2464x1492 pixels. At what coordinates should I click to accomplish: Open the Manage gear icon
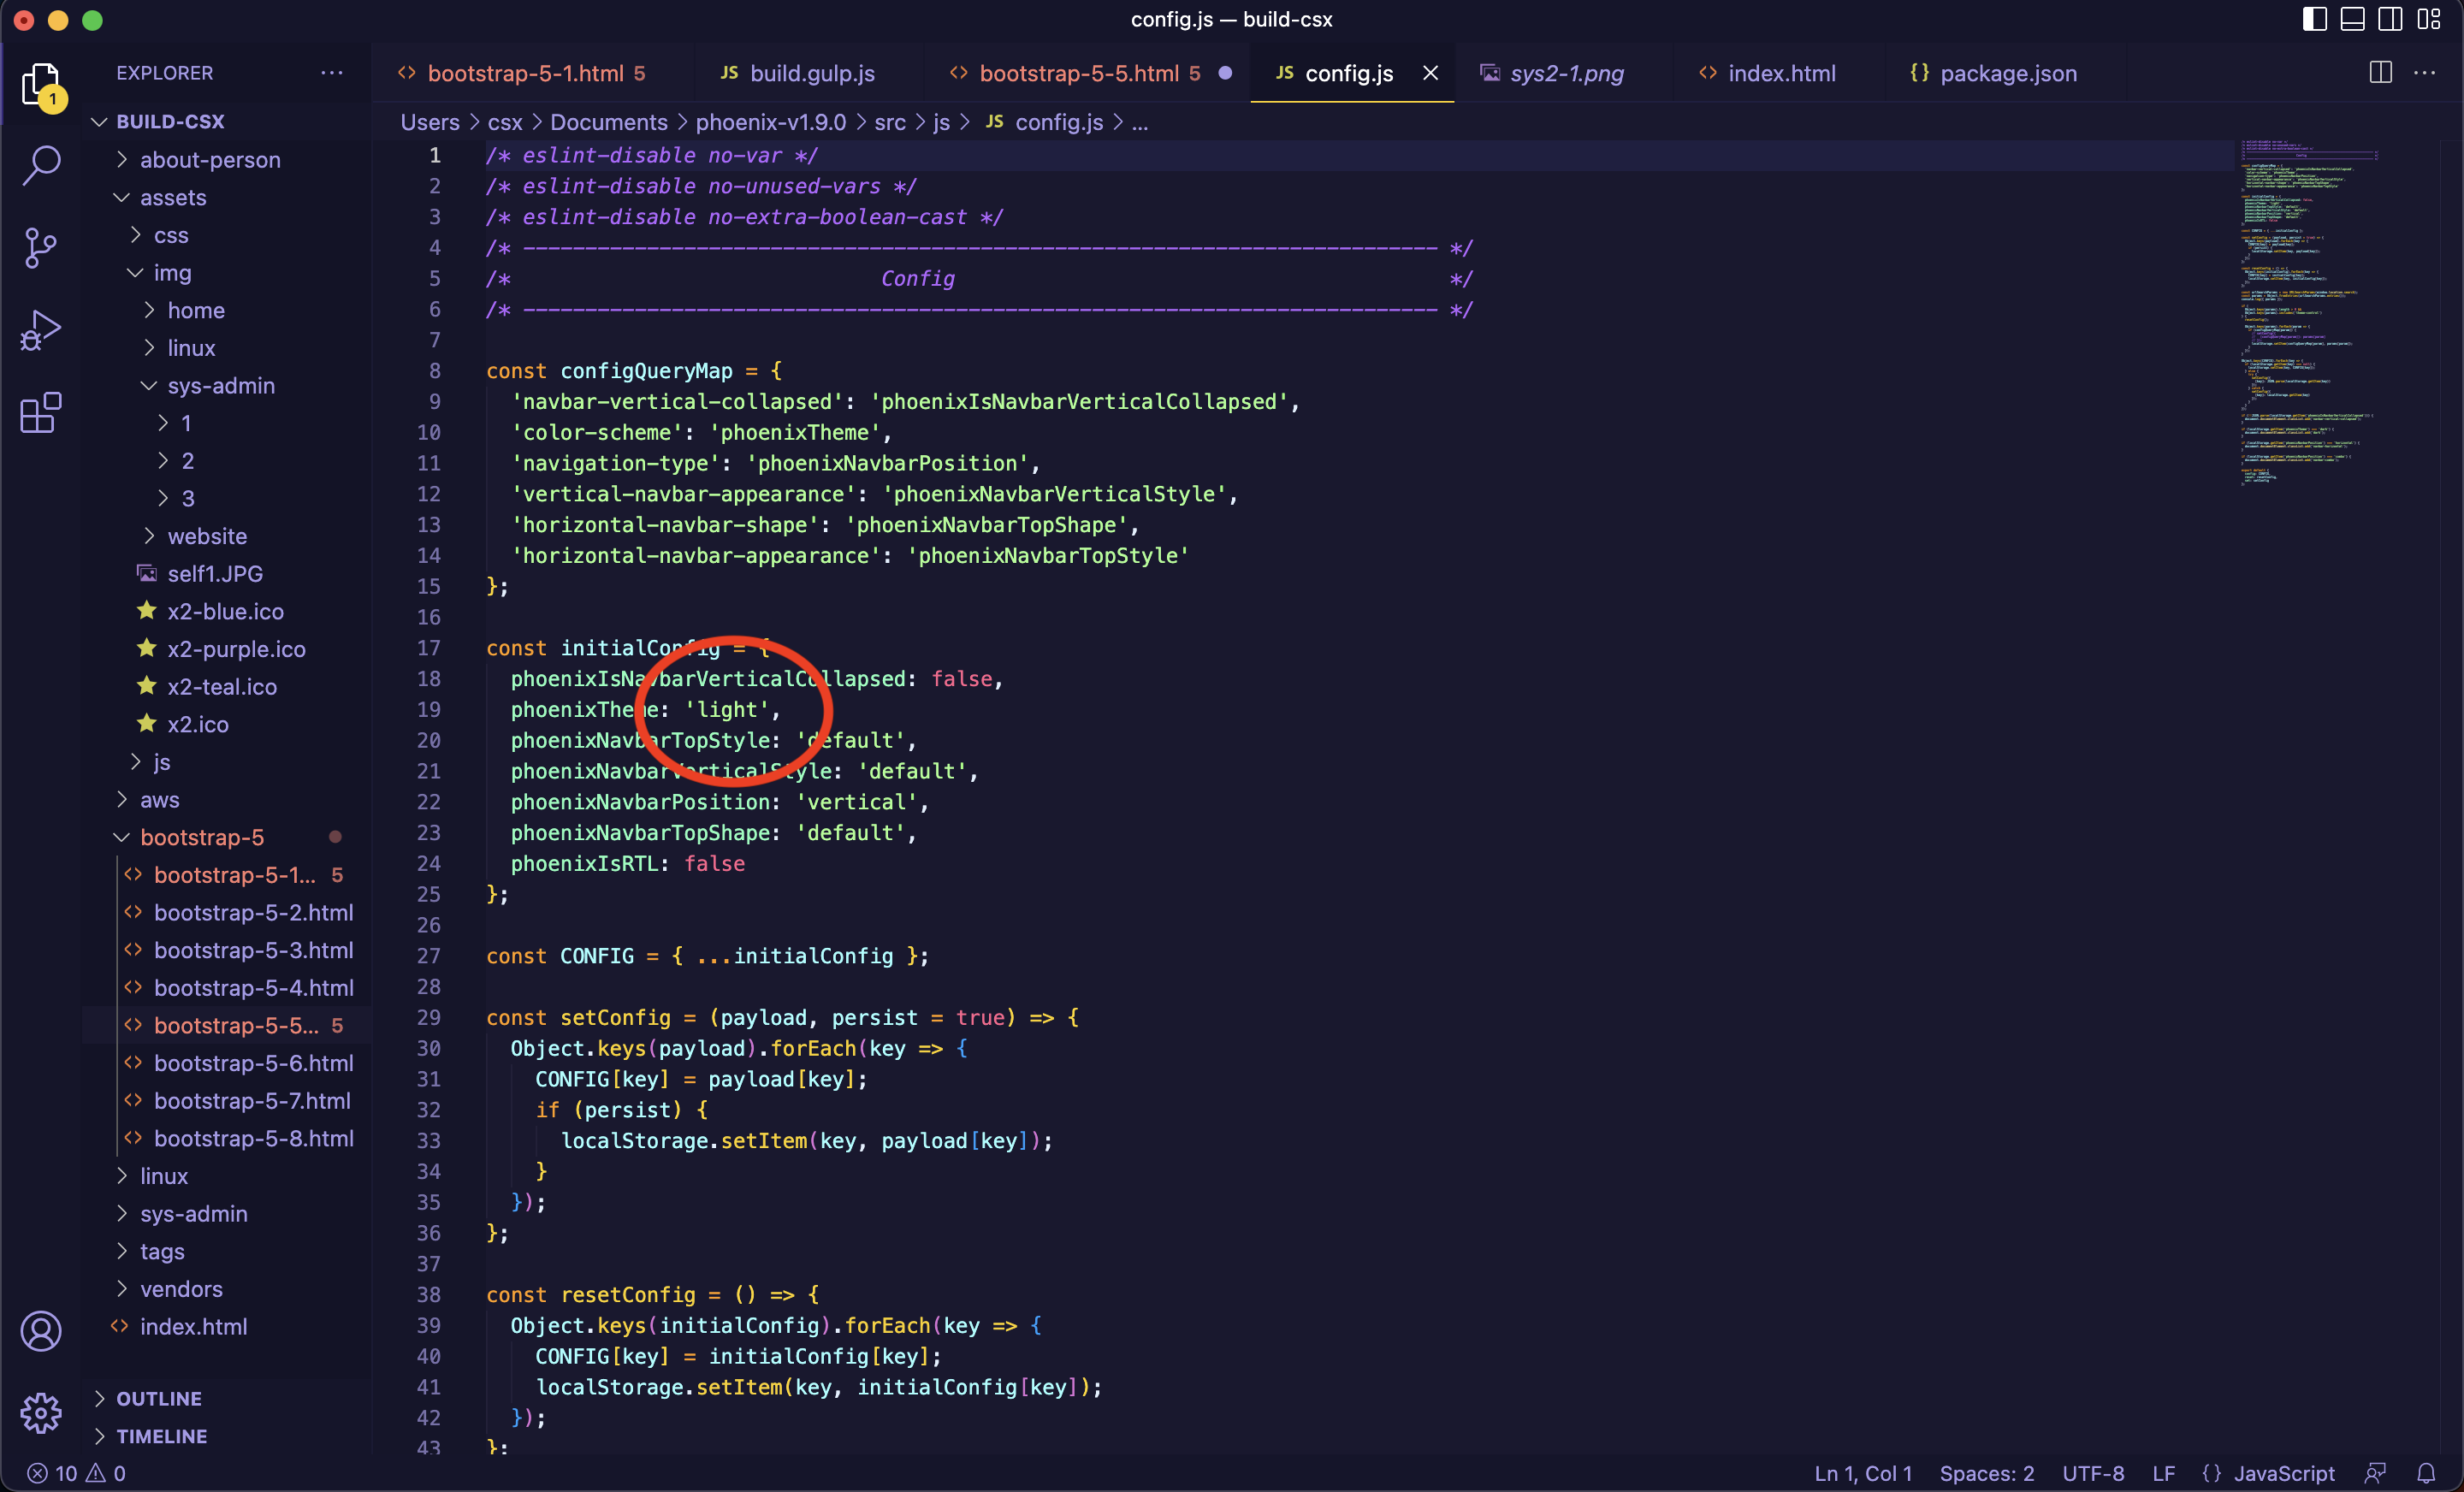pos(41,1412)
